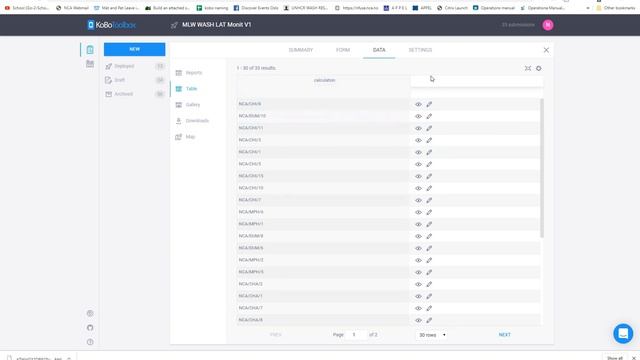Select the NCA/CHI/1 row cell

322,152
